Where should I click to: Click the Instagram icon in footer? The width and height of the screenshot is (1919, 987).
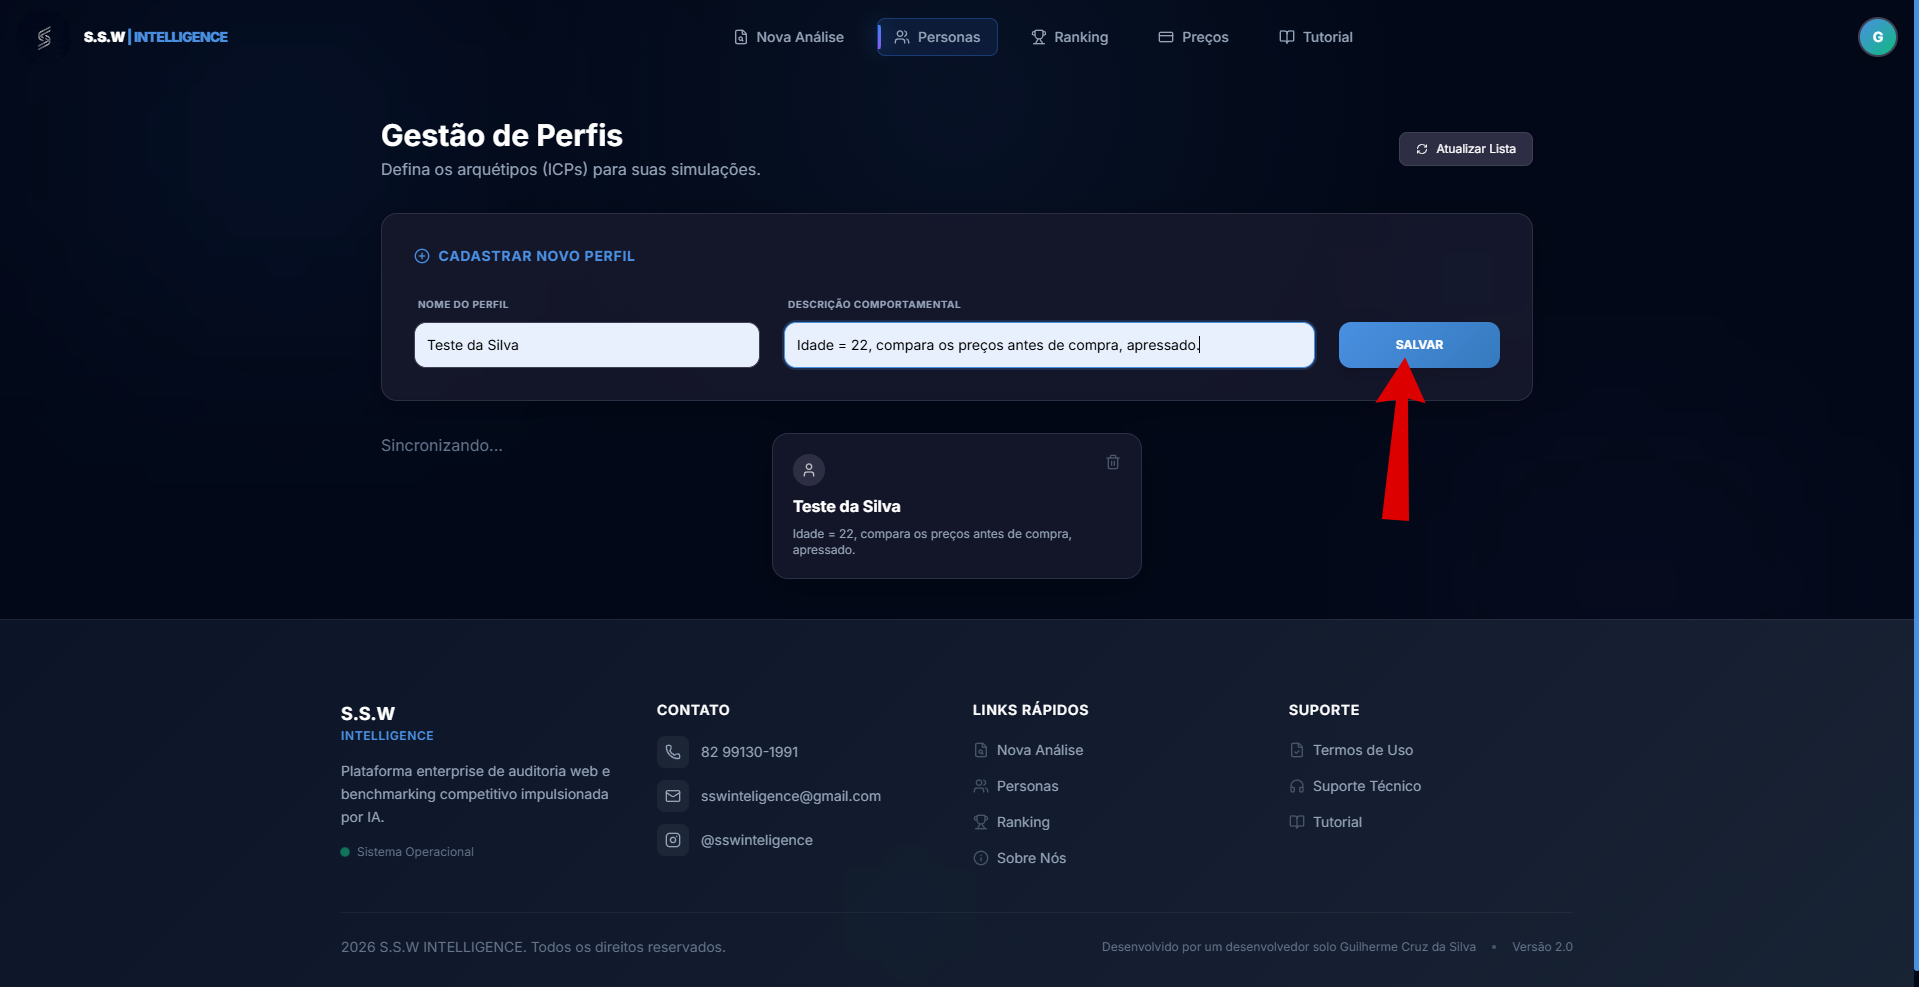(673, 840)
